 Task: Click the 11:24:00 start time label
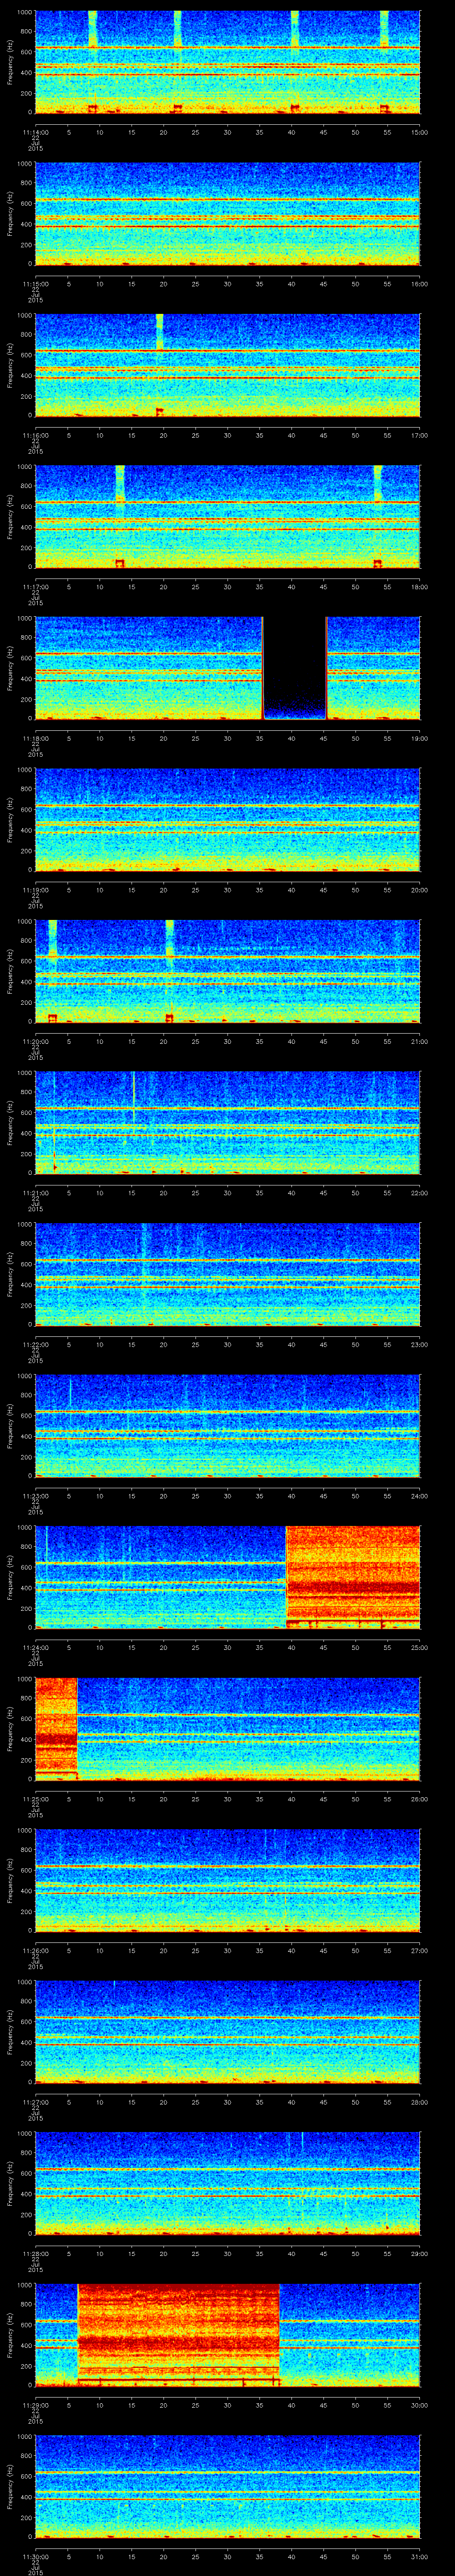click(35, 1647)
